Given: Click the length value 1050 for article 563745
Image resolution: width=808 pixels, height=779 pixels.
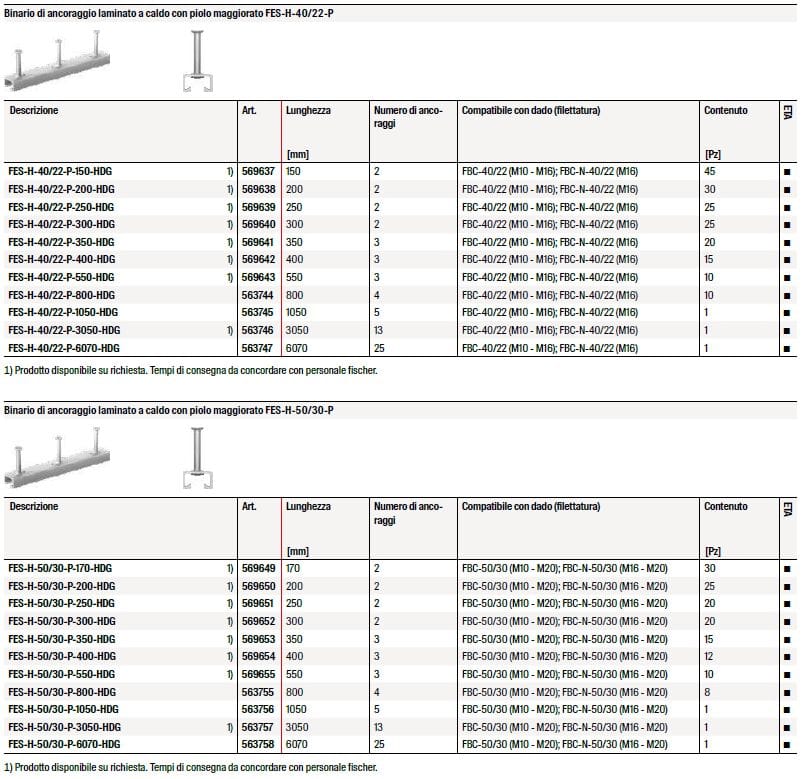Looking at the screenshot, I should tap(297, 313).
